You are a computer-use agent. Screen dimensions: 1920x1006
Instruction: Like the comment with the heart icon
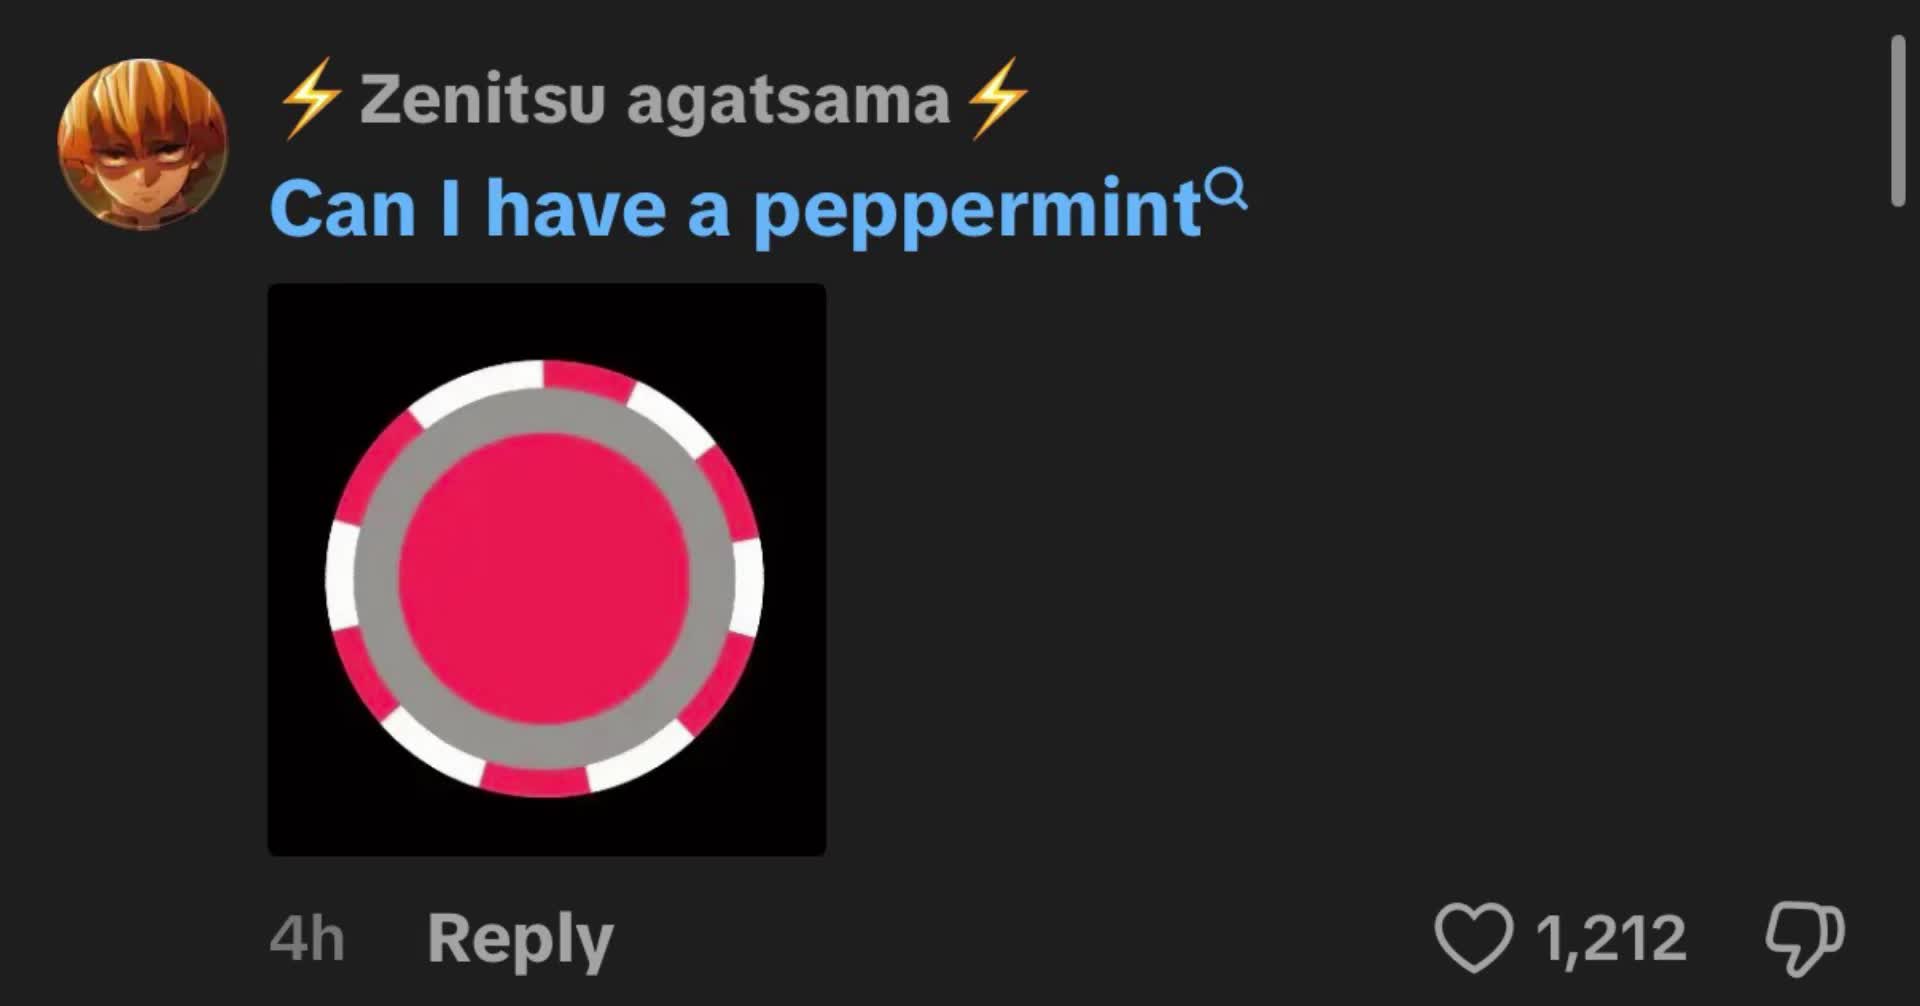point(1474,937)
